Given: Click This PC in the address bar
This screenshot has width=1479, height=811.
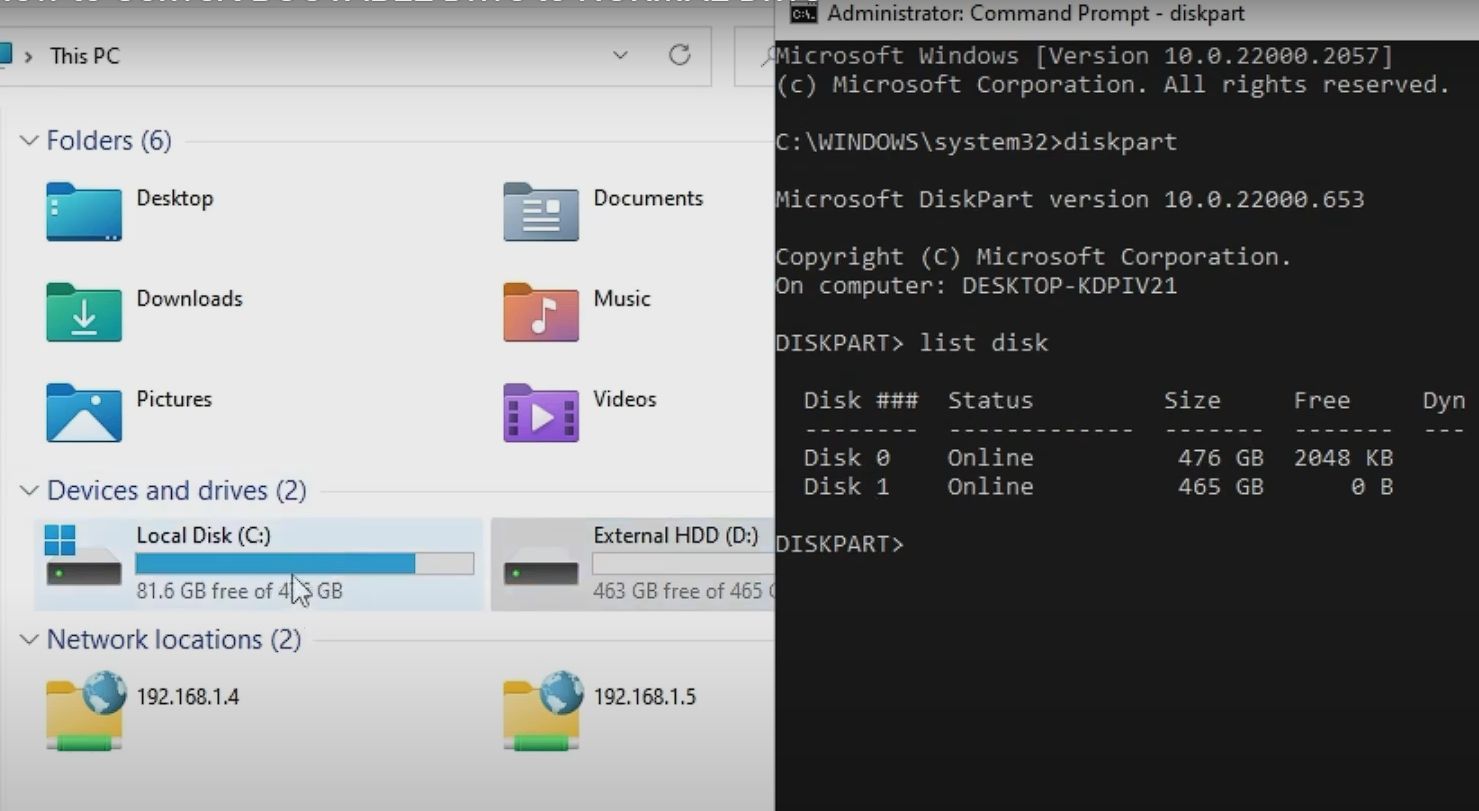Looking at the screenshot, I should pos(85,56).
